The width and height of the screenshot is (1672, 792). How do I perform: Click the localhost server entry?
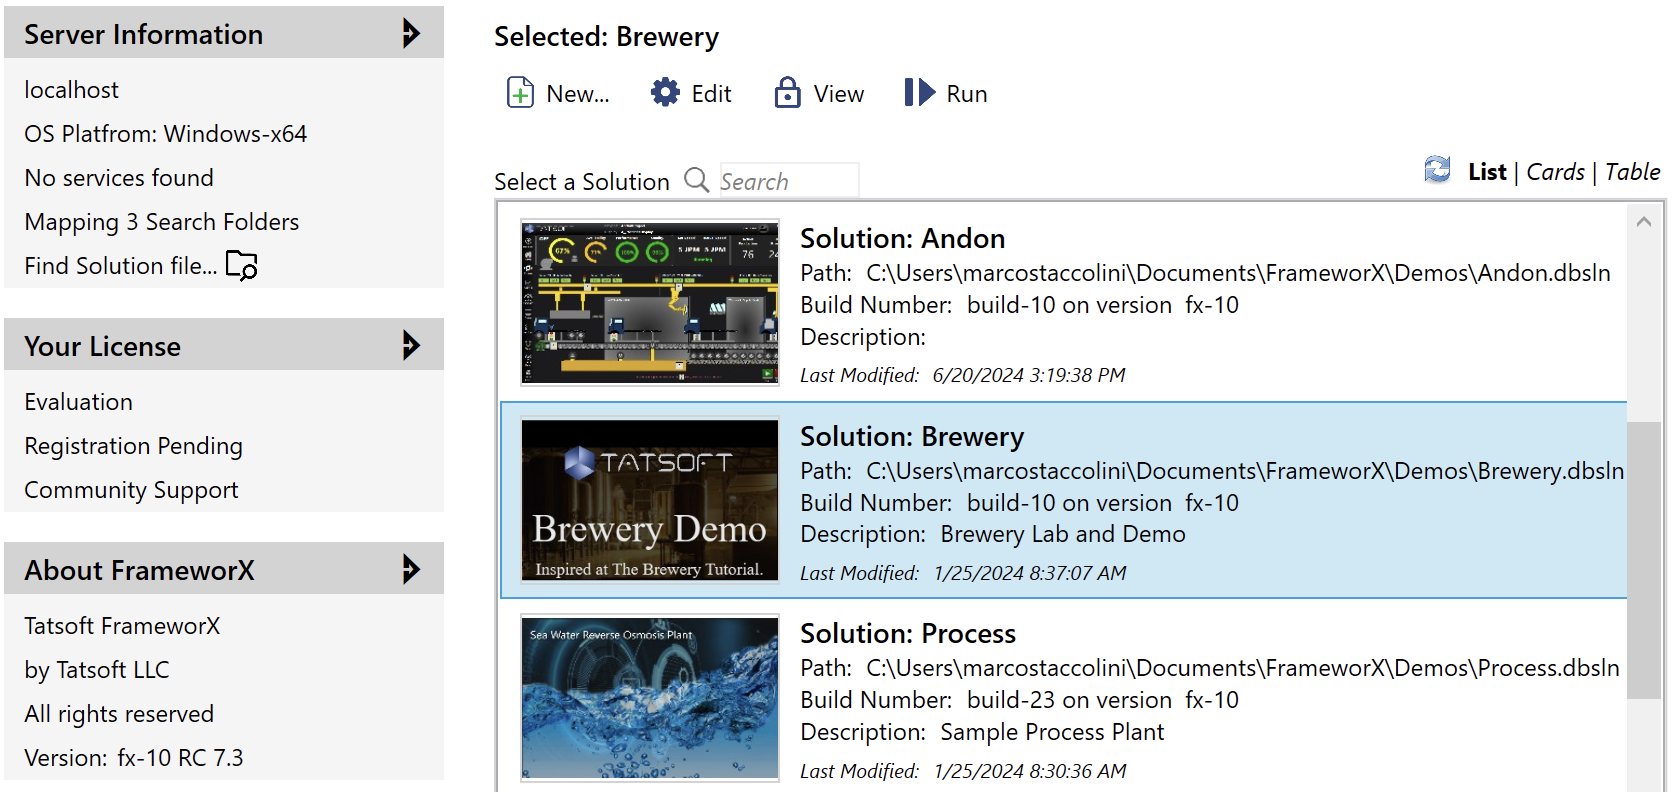click(x=72, y=90)
